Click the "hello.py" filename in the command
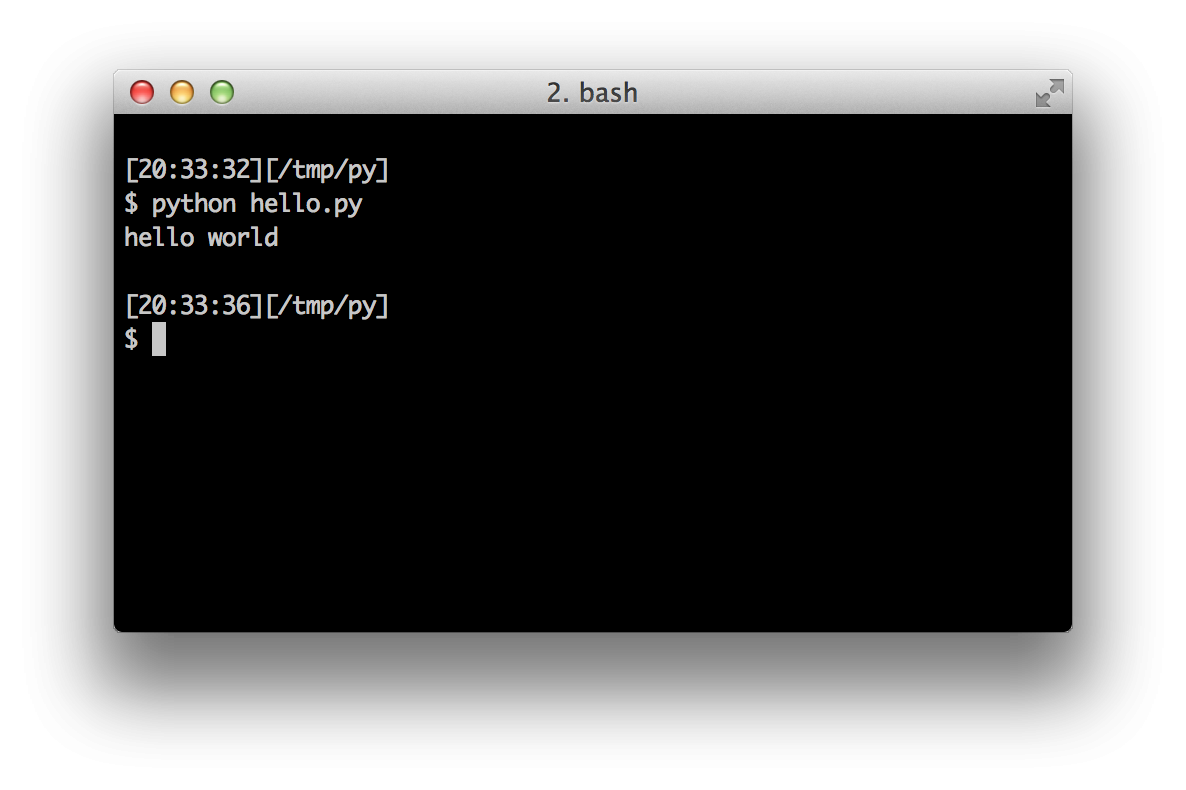The image size is (1186, 790). tap(306, 204)
